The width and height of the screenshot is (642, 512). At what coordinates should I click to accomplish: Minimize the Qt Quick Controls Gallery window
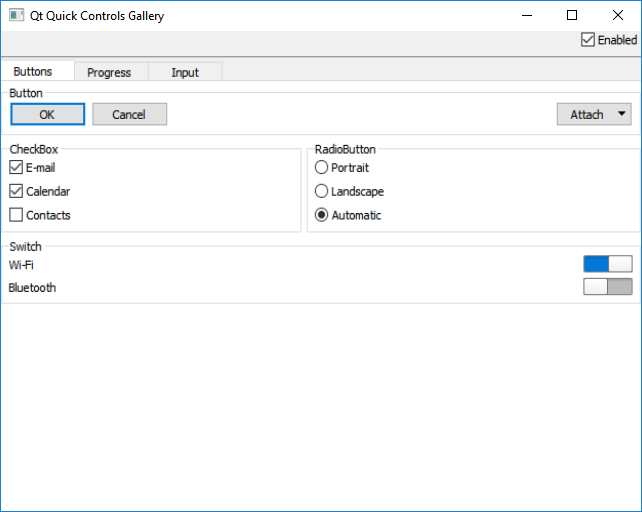(x=526, y=16)
